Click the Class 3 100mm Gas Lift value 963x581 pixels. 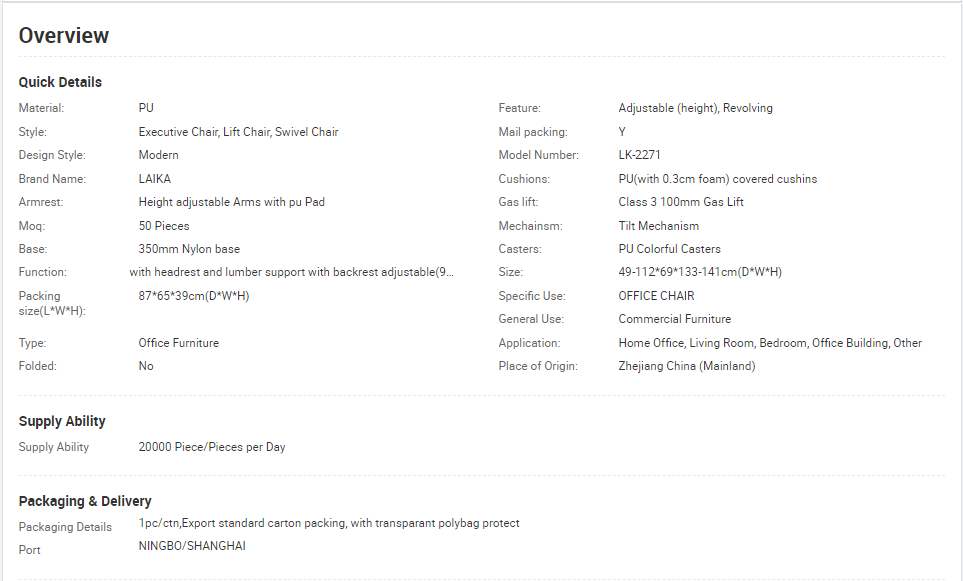[x=681, y=202]
